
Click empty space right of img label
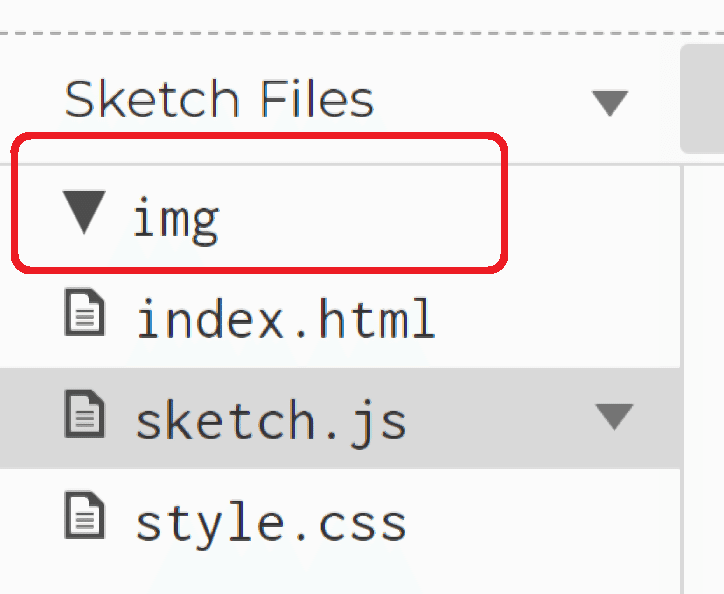coord(360,216)
